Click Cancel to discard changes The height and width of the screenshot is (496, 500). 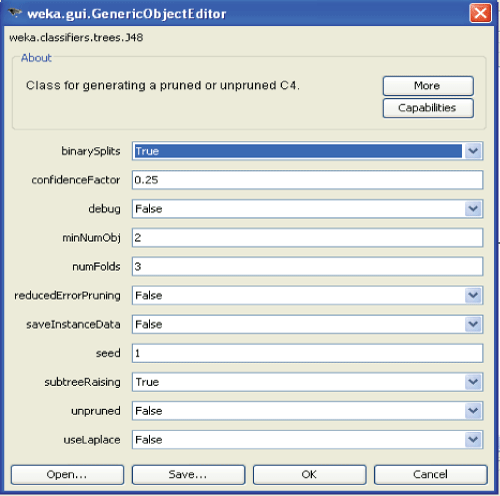431,475
